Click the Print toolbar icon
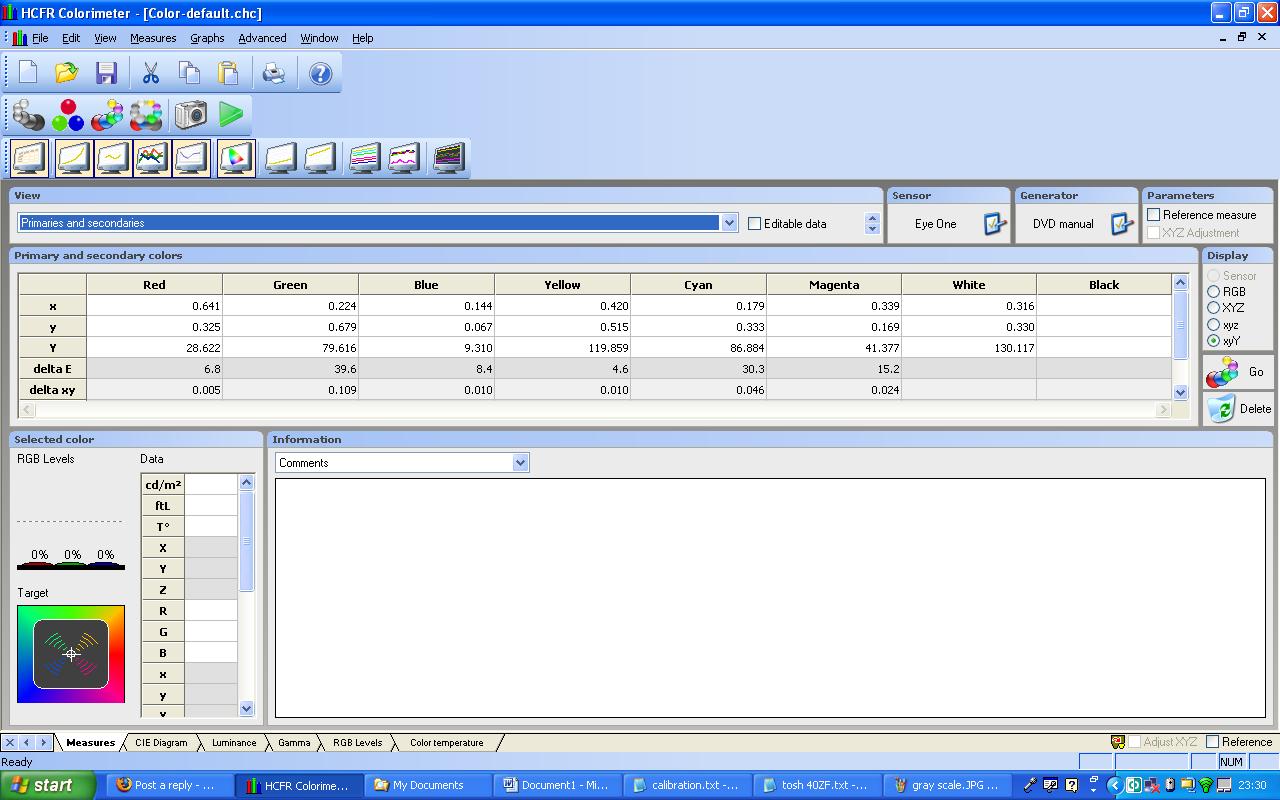Screen dimensions: 1280x800 coord(273,73)
